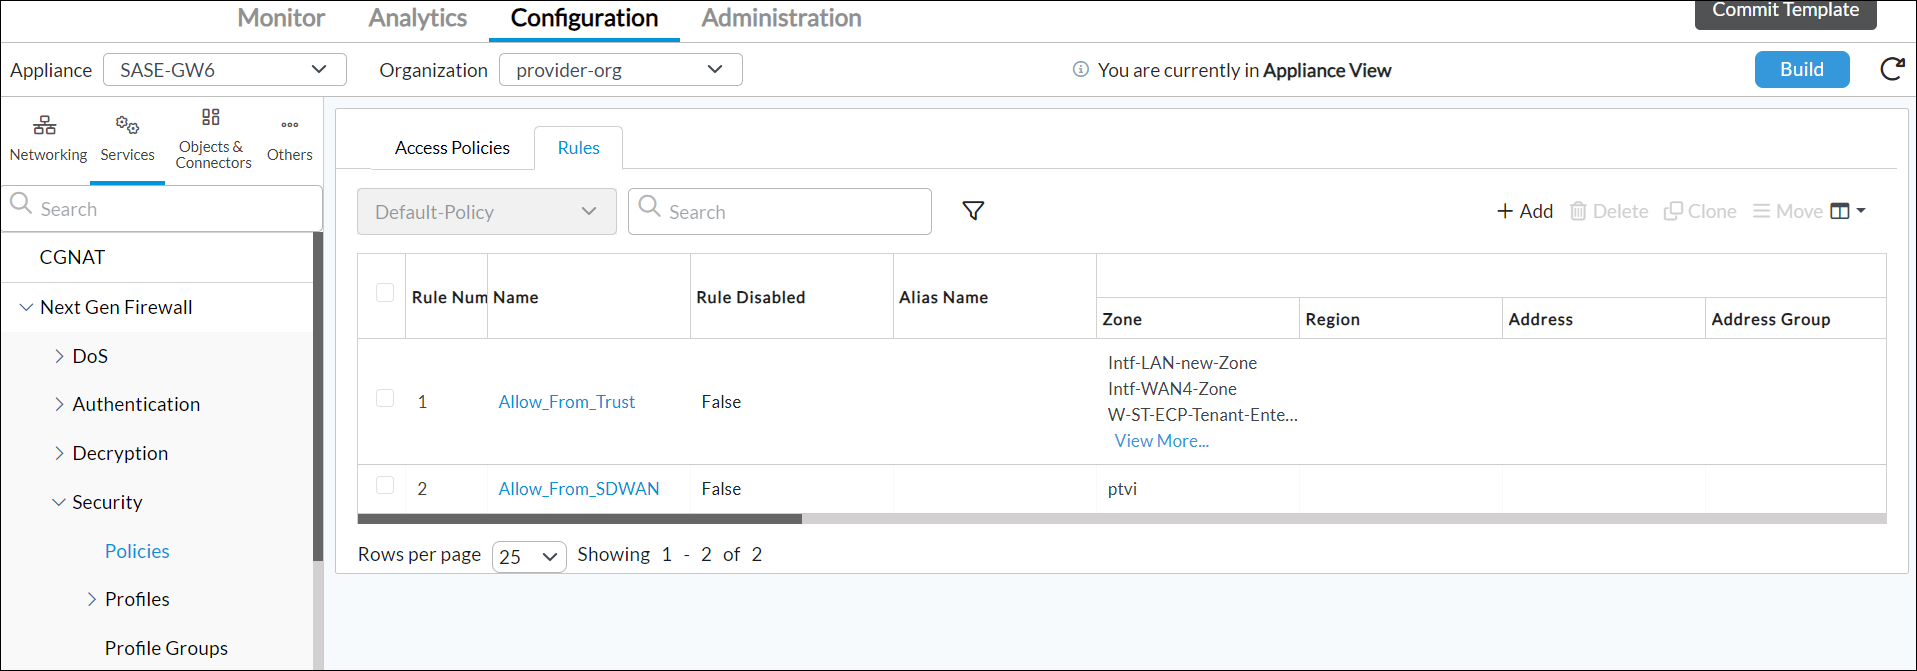Click the Commit Template button

[1785, 12]
